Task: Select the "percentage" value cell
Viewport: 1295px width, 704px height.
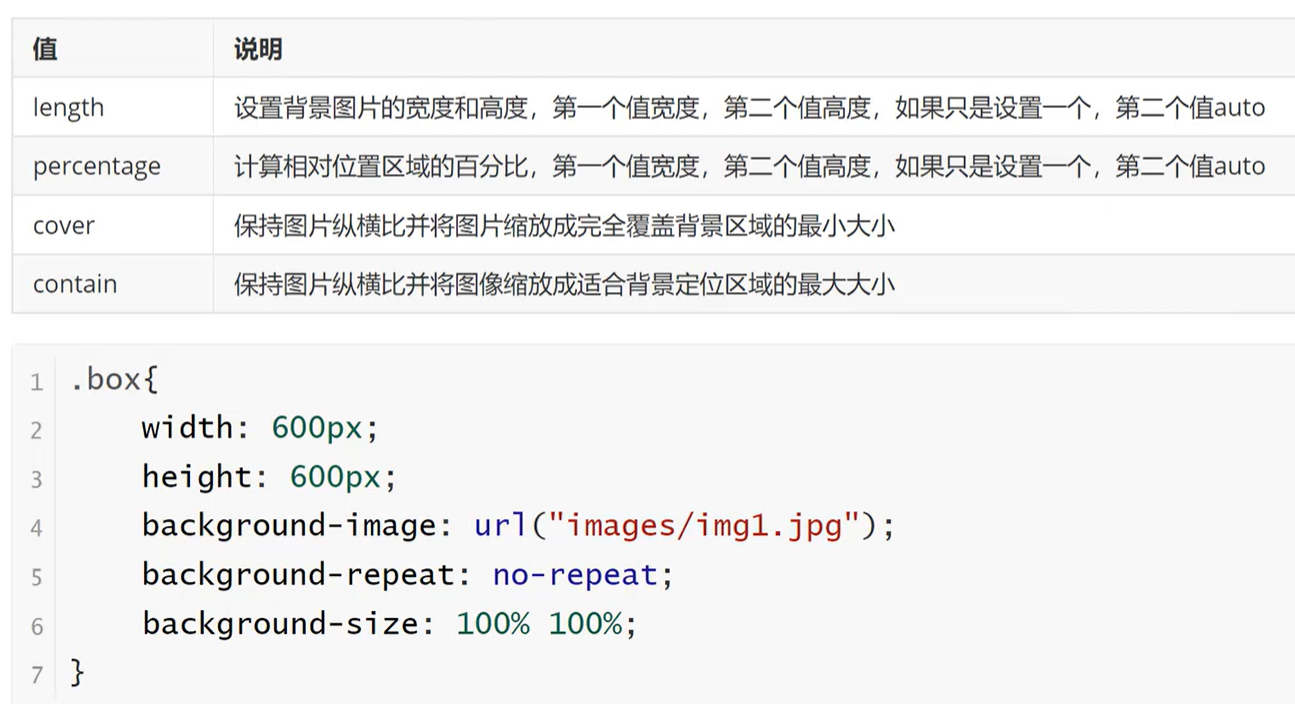Action: pos(96,166)
